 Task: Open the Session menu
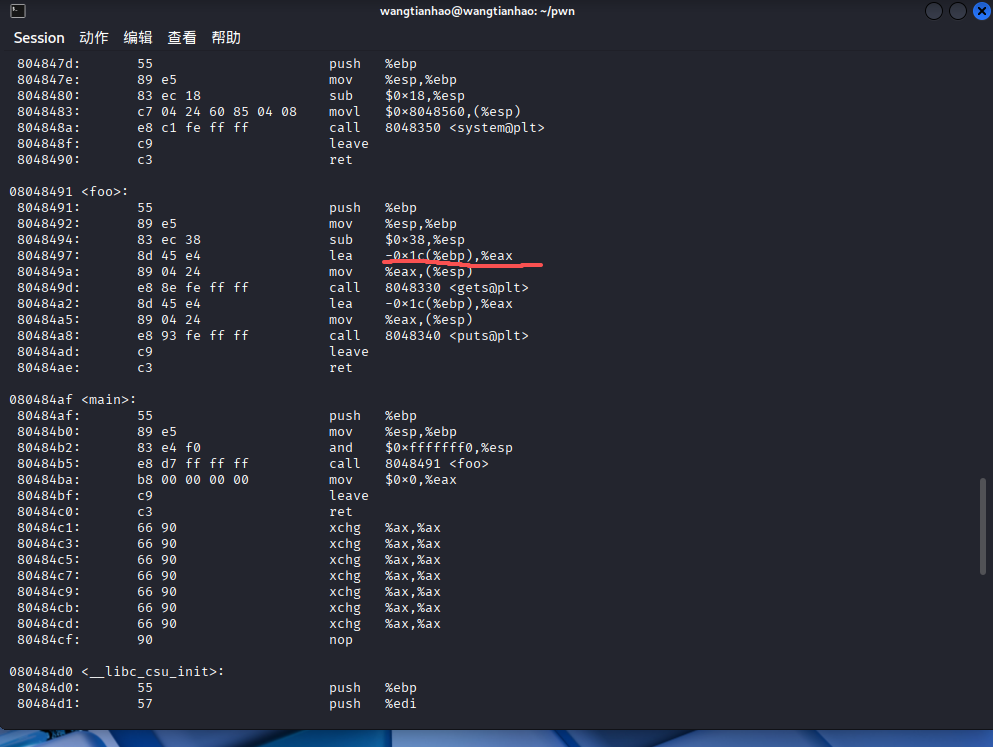39,38
